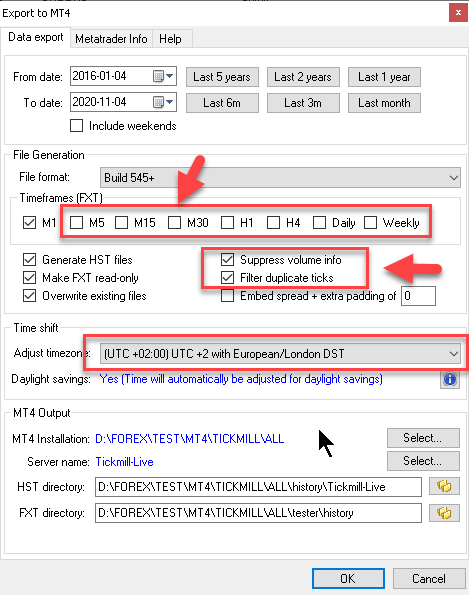Viewport: 469px width, 595px height.
Task: Confirm export with OK
Action: 348,579
